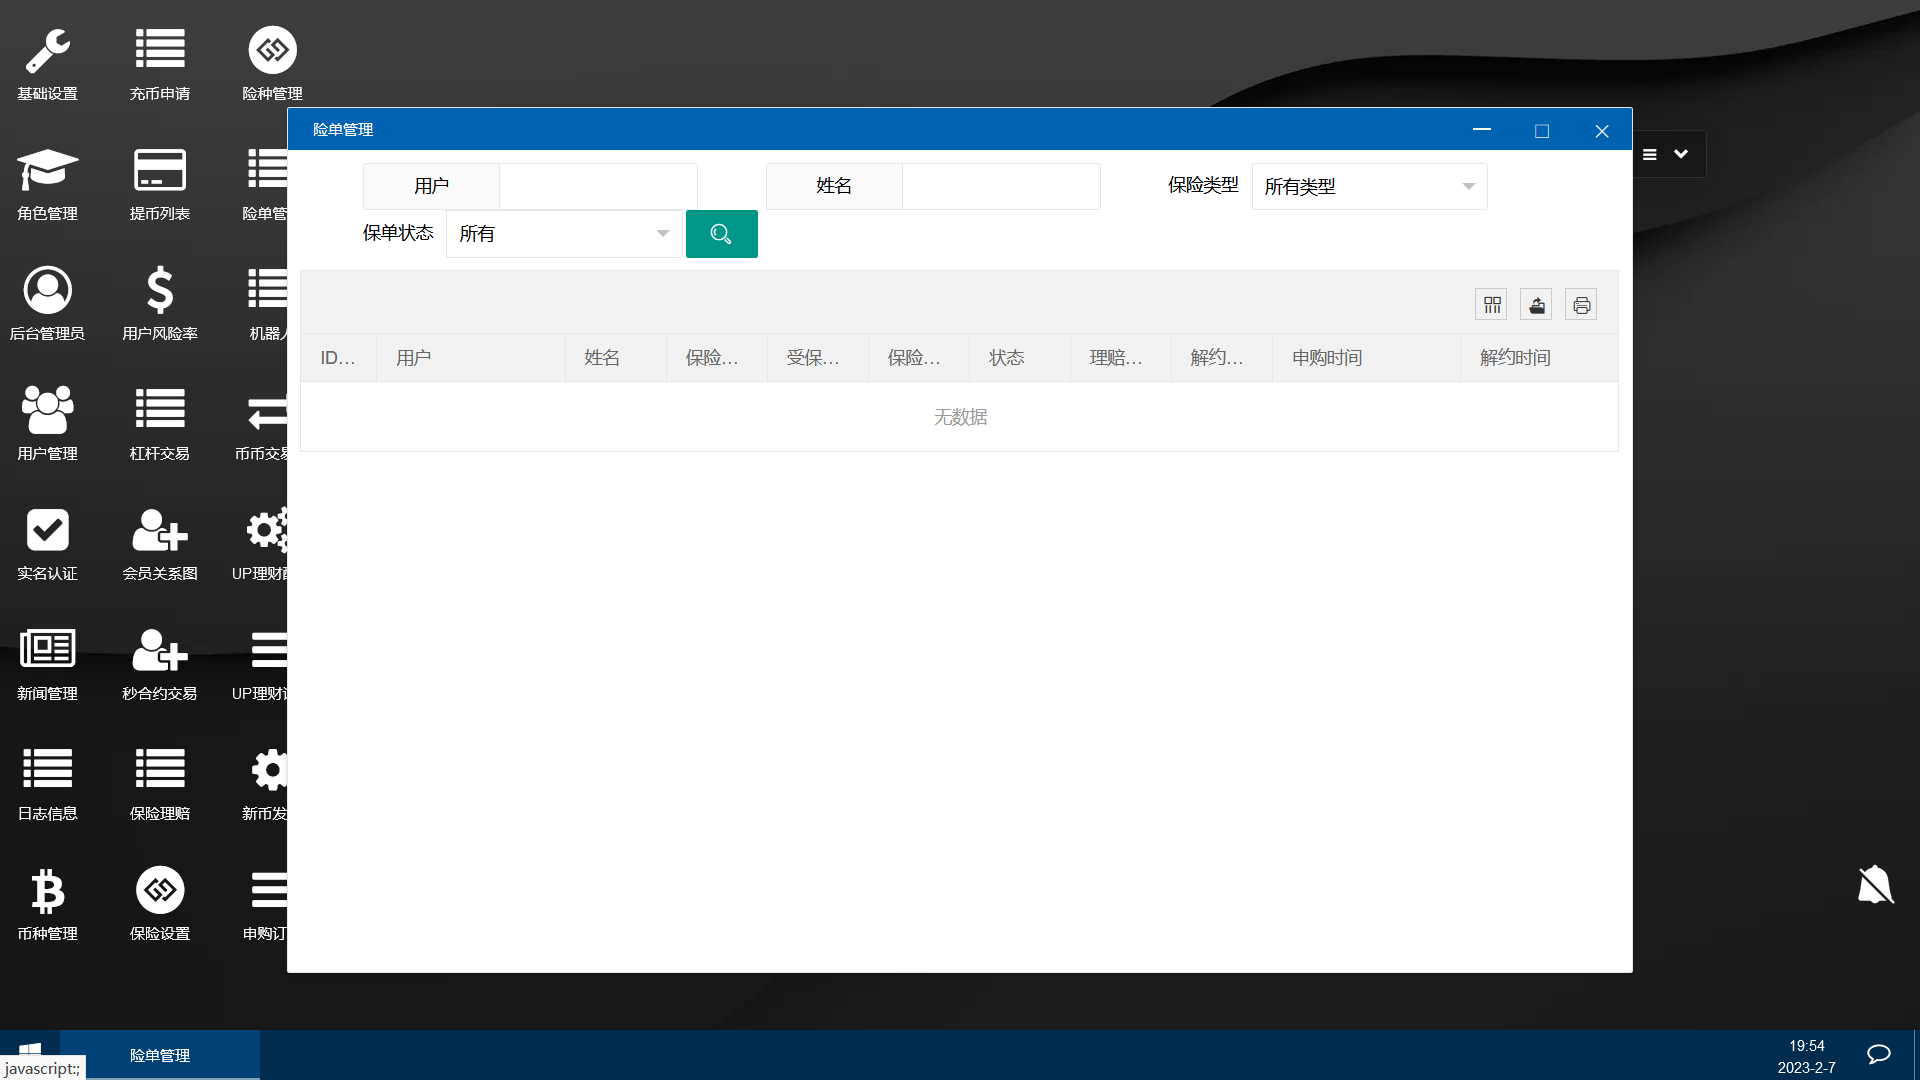Open 会员关系图 icon
Viewport: 1920px width, 1080px height.
click(160, 530)
